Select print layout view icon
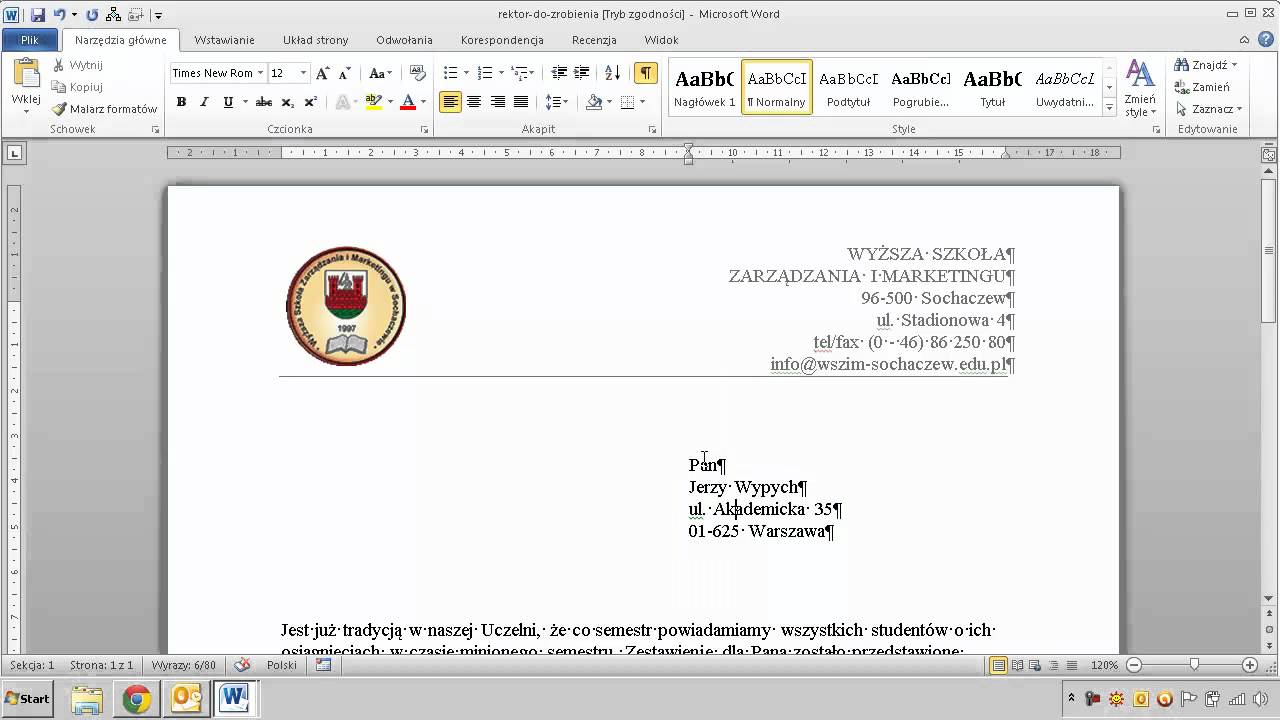Viewport: 1280px width, 720px height. [998, 665]
